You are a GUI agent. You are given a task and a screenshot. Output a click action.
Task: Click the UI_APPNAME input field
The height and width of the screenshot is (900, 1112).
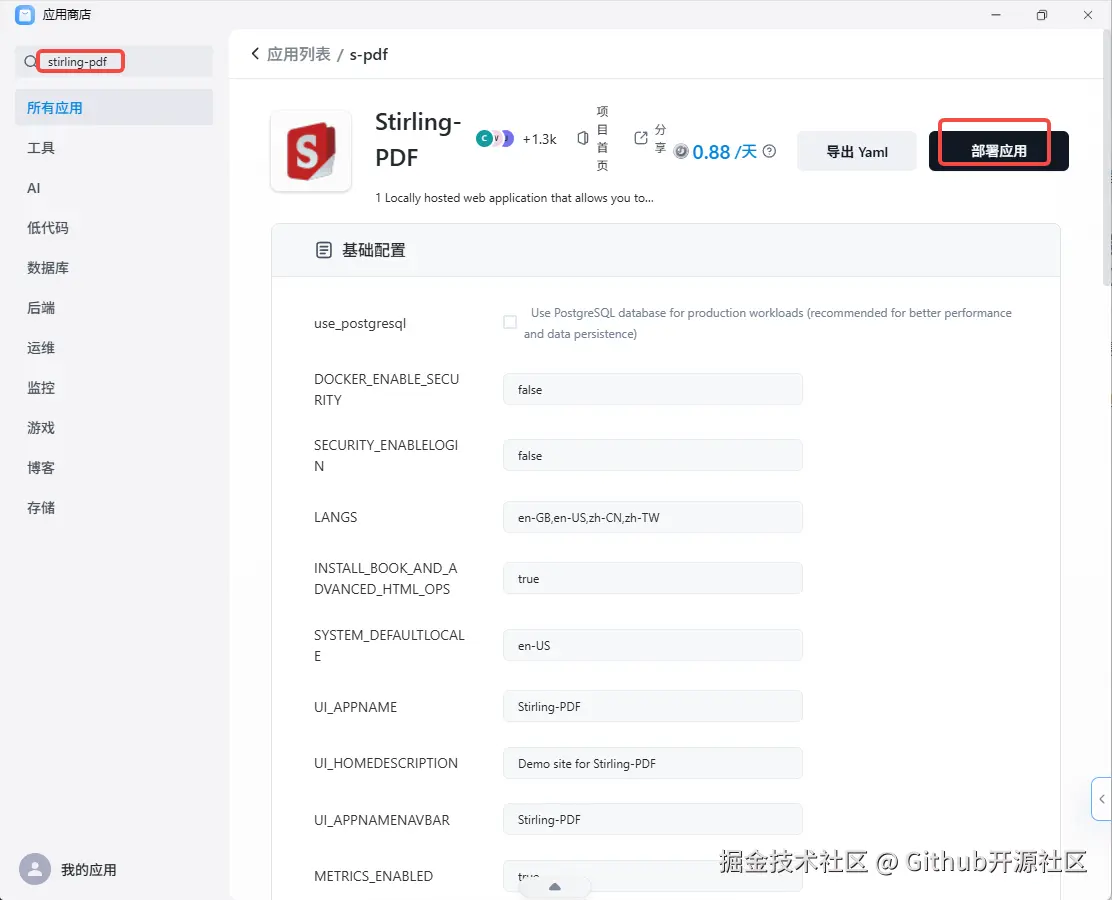click(x=652, y=706)
